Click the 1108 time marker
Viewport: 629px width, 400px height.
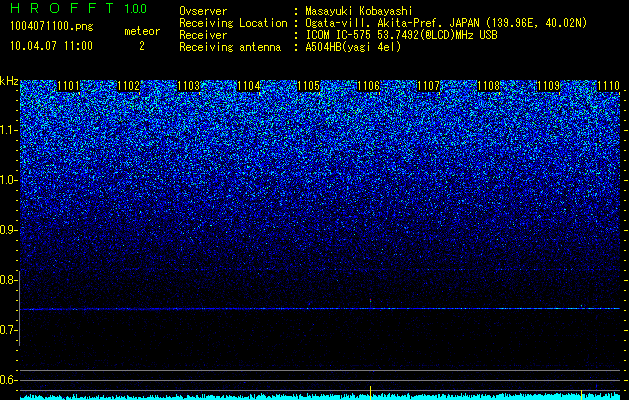click(489, 86)
